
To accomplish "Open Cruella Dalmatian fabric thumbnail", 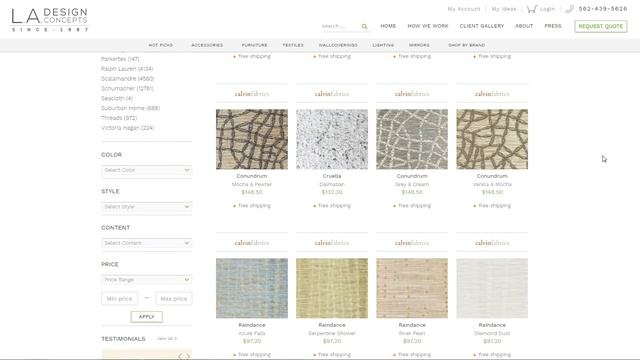I will [332, 139].
